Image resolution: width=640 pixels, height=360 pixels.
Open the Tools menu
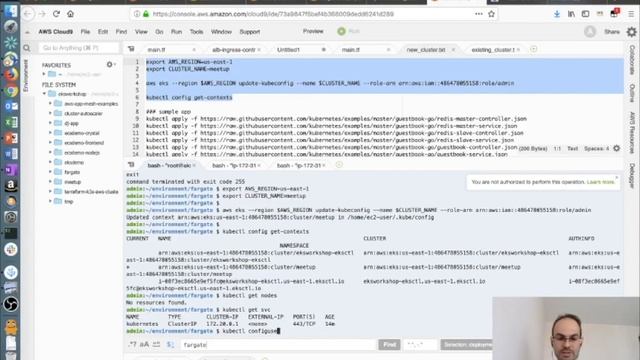196,31
